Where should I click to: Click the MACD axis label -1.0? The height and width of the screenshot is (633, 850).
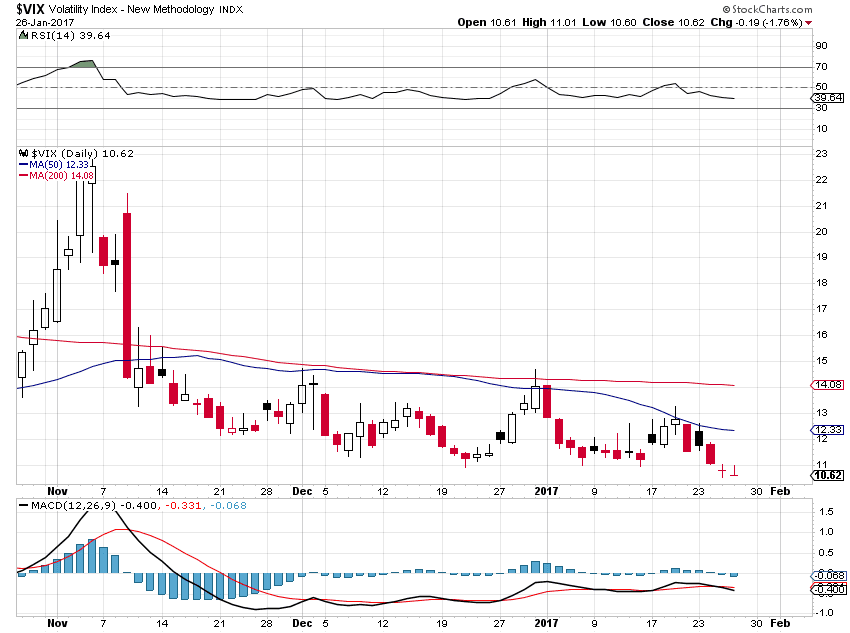pos(825,613)
